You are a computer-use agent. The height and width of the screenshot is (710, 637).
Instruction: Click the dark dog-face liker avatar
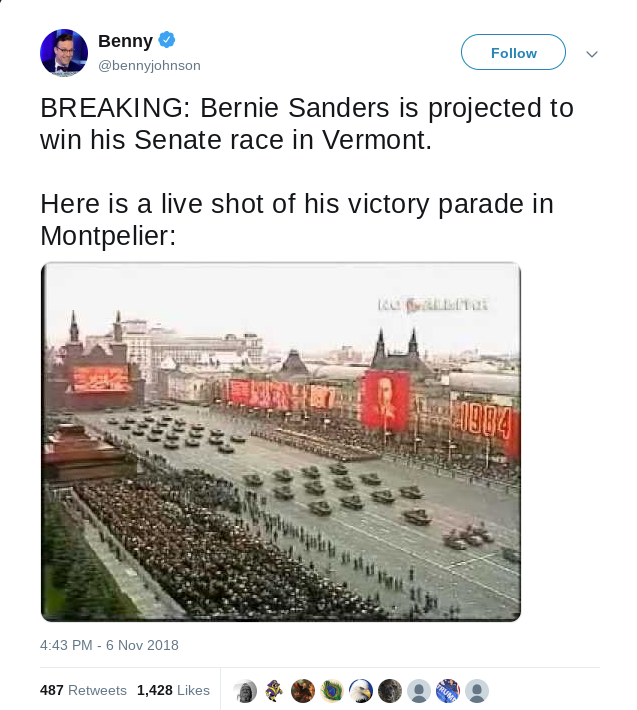390,691
